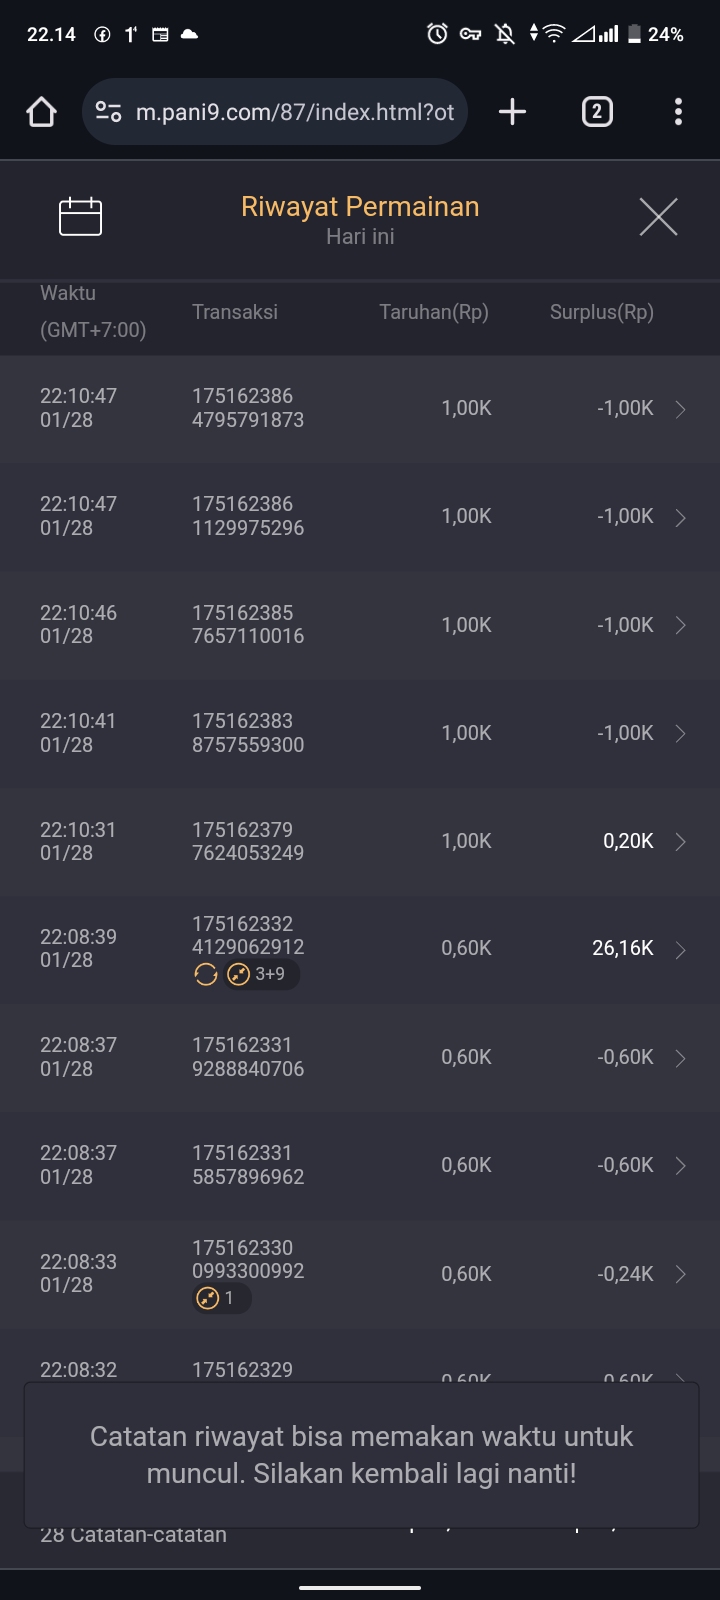
Task: Open transaction 175162383 8757559300 entry
Action: pyautogui.click(x=248, y=733)
